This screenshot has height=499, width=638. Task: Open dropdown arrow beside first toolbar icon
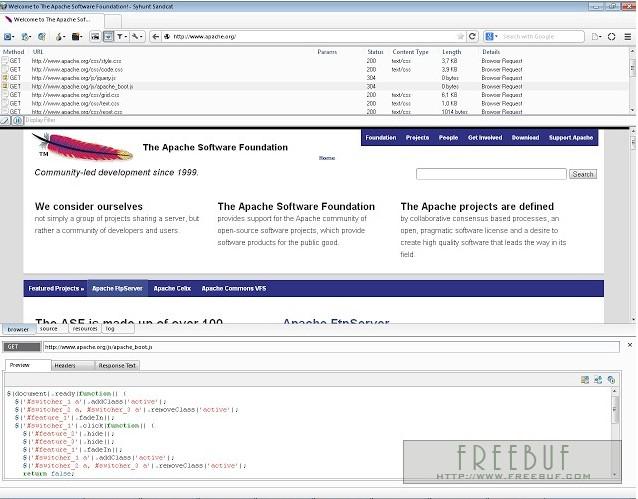(13, 37)
